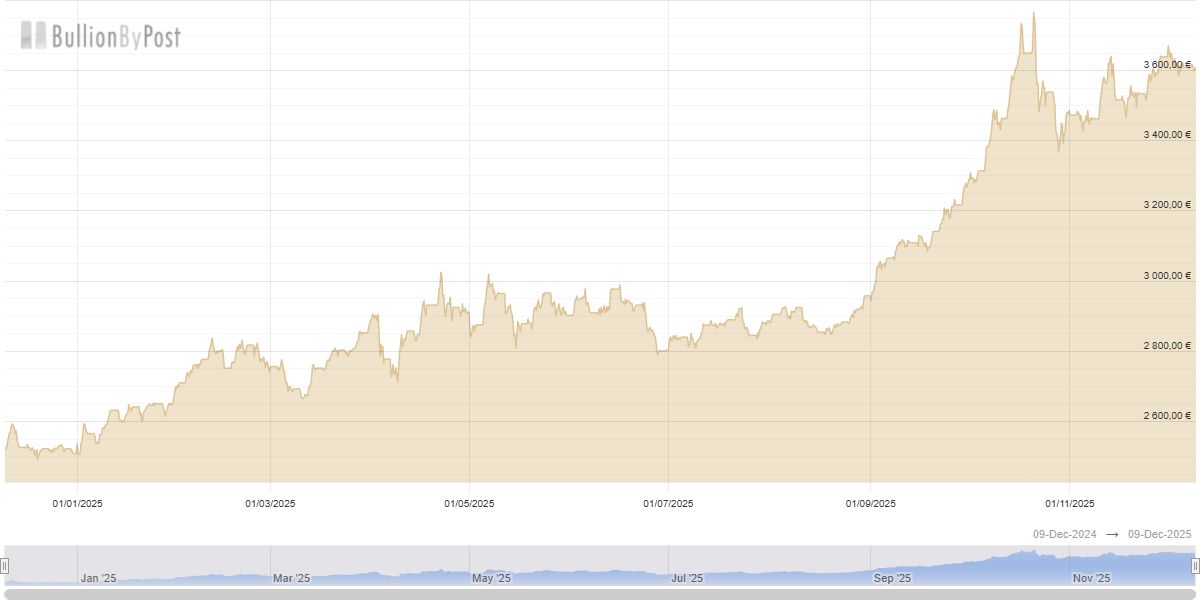The image size is (1200, 600).
Task: Click the highest price peak in the chart
Action: tap(1033, 14)
